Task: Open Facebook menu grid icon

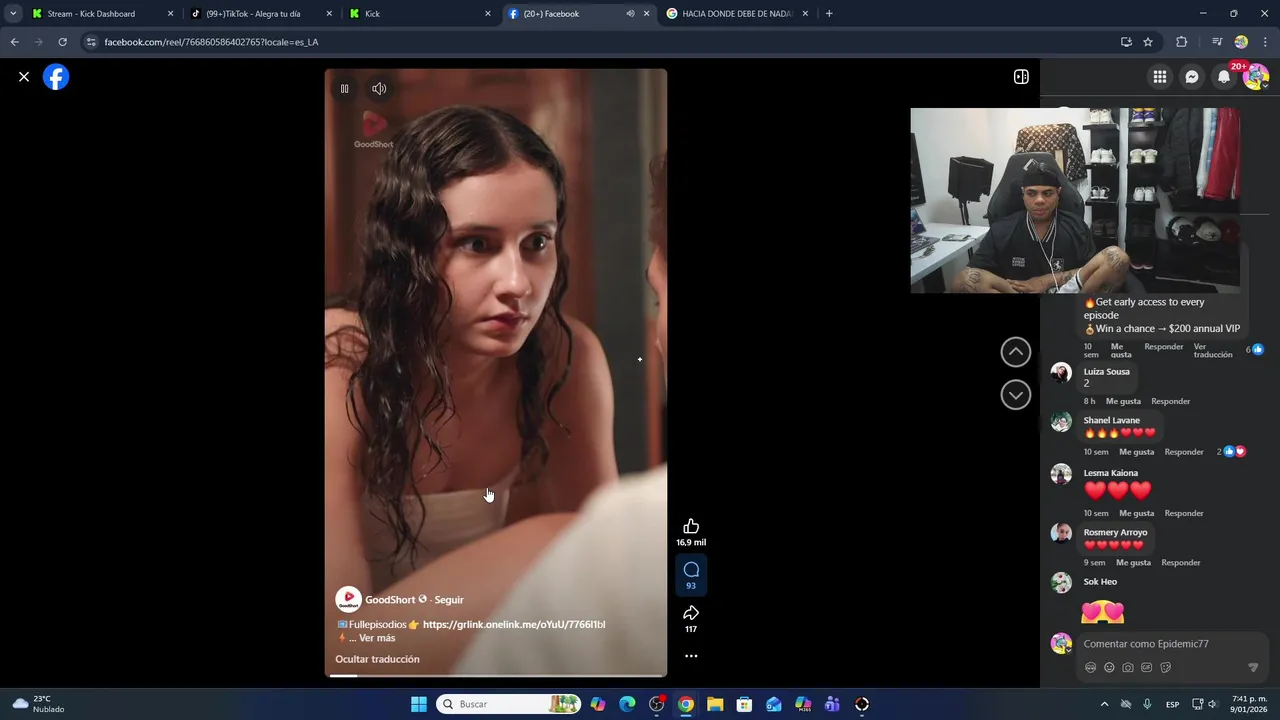Action: click(x=1160, y=77)
